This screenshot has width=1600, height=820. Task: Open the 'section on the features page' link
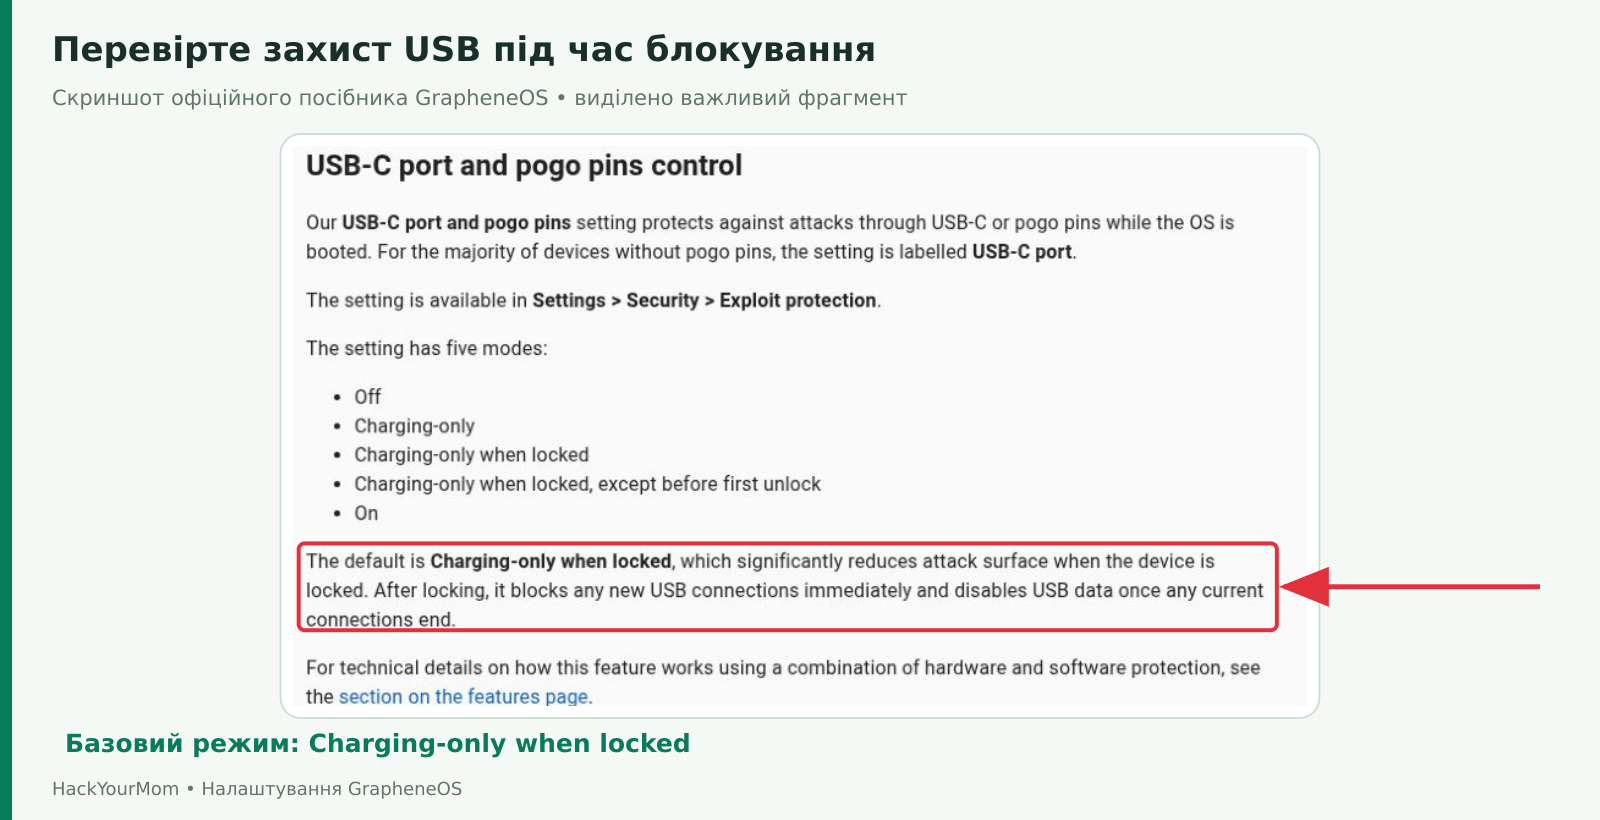[x=464, y=696]
